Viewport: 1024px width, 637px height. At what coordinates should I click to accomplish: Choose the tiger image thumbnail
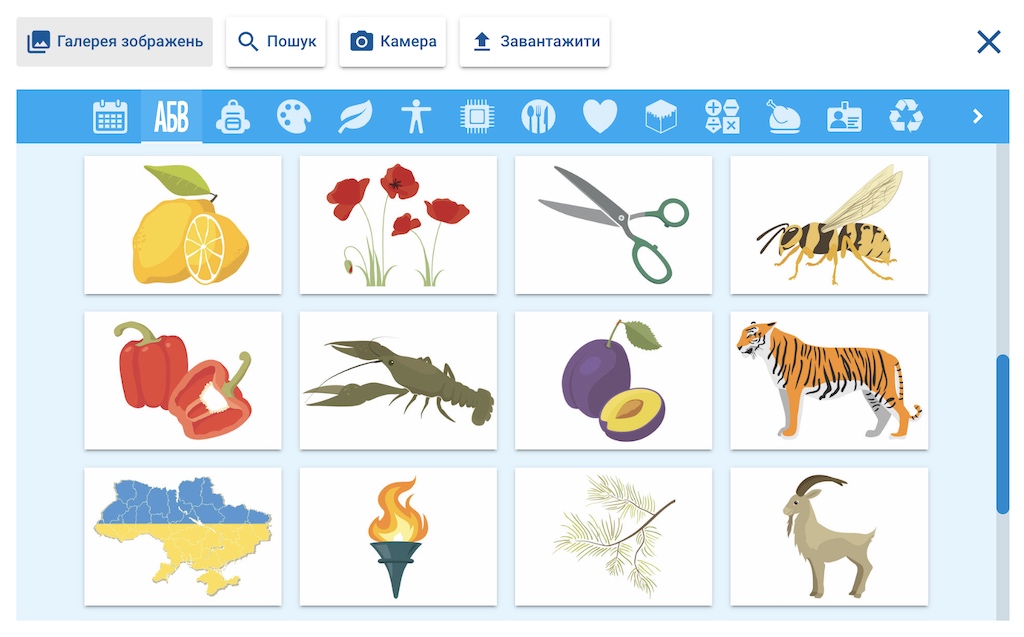829,380
